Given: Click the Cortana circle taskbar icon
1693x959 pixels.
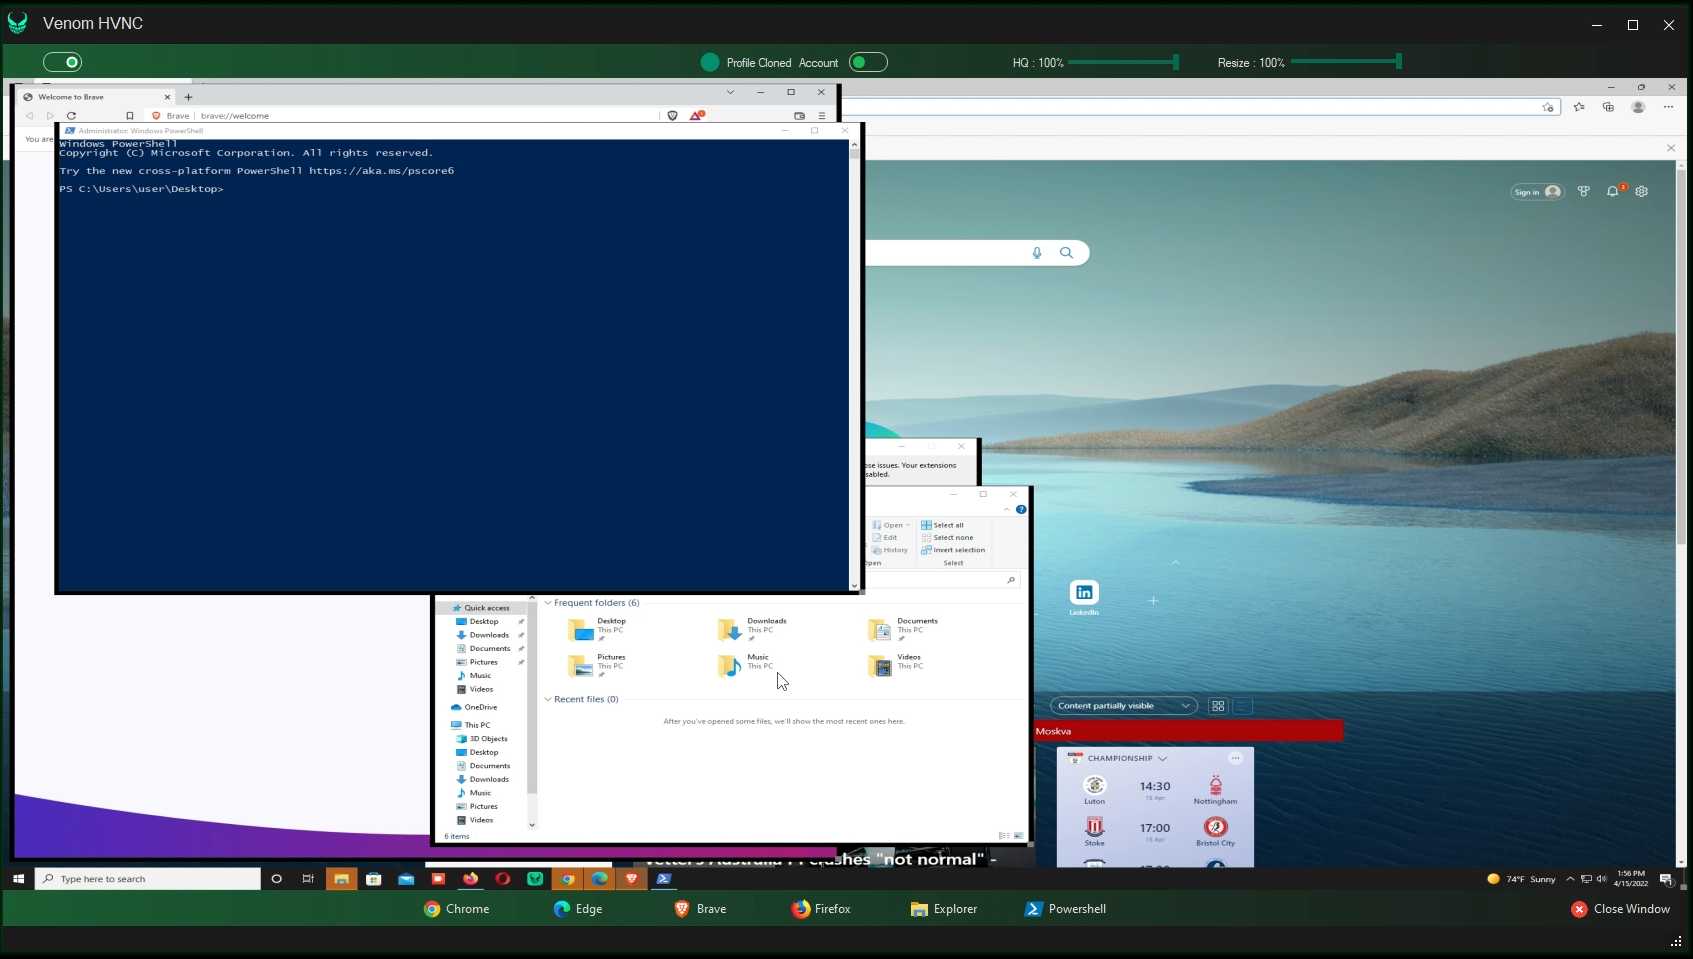Looking at the screenshot, I should 277,879.
